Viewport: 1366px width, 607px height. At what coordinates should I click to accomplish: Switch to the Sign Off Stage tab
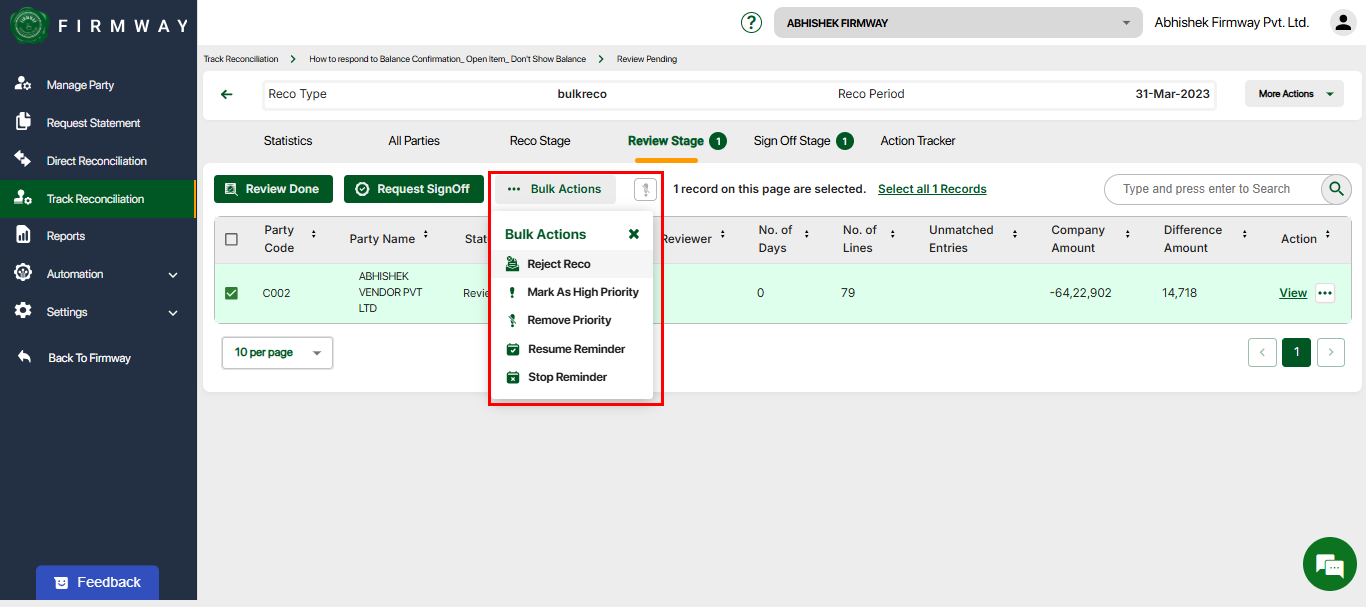pyautogui.click(x=792, y=141)
